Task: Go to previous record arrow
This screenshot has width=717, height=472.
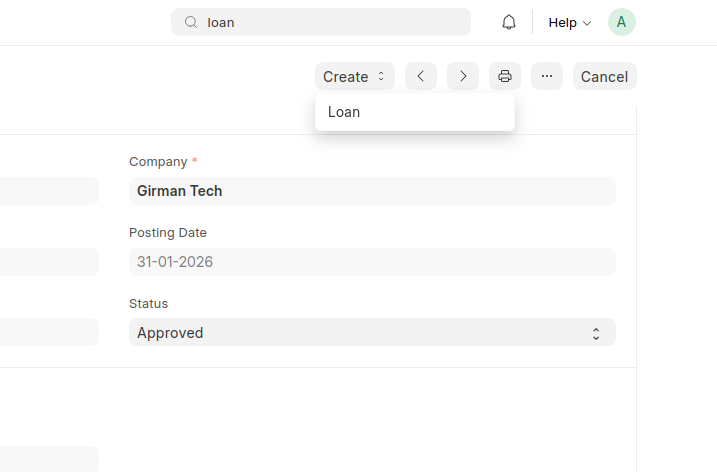Action: pyautogui.click(x=421, y=76)
